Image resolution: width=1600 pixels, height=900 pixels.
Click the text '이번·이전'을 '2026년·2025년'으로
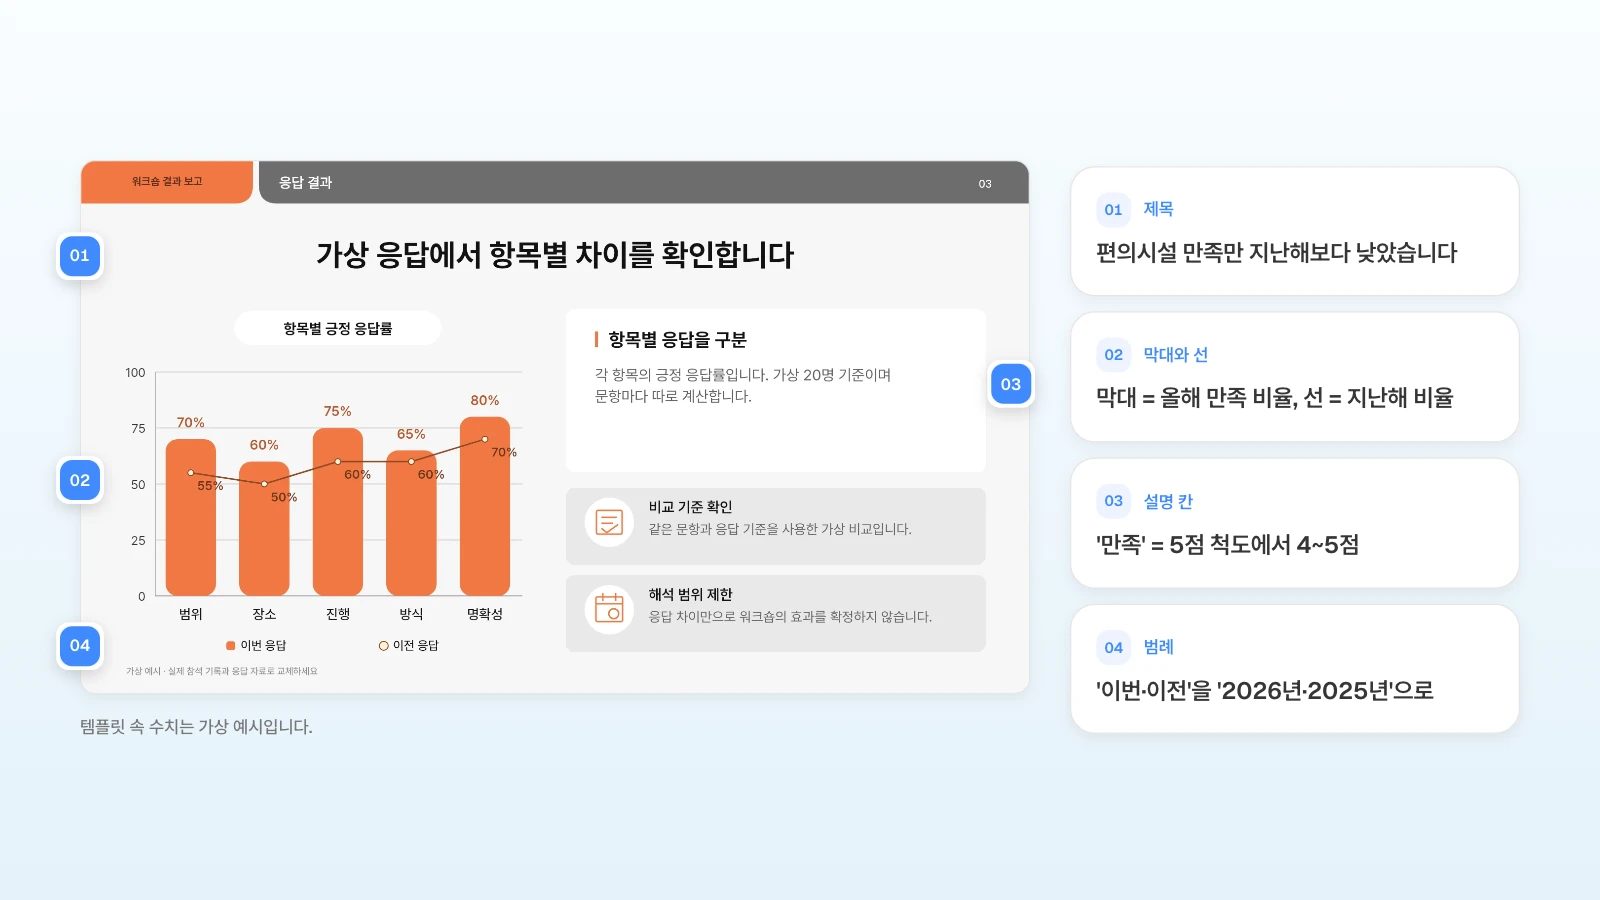point(1265,691)
